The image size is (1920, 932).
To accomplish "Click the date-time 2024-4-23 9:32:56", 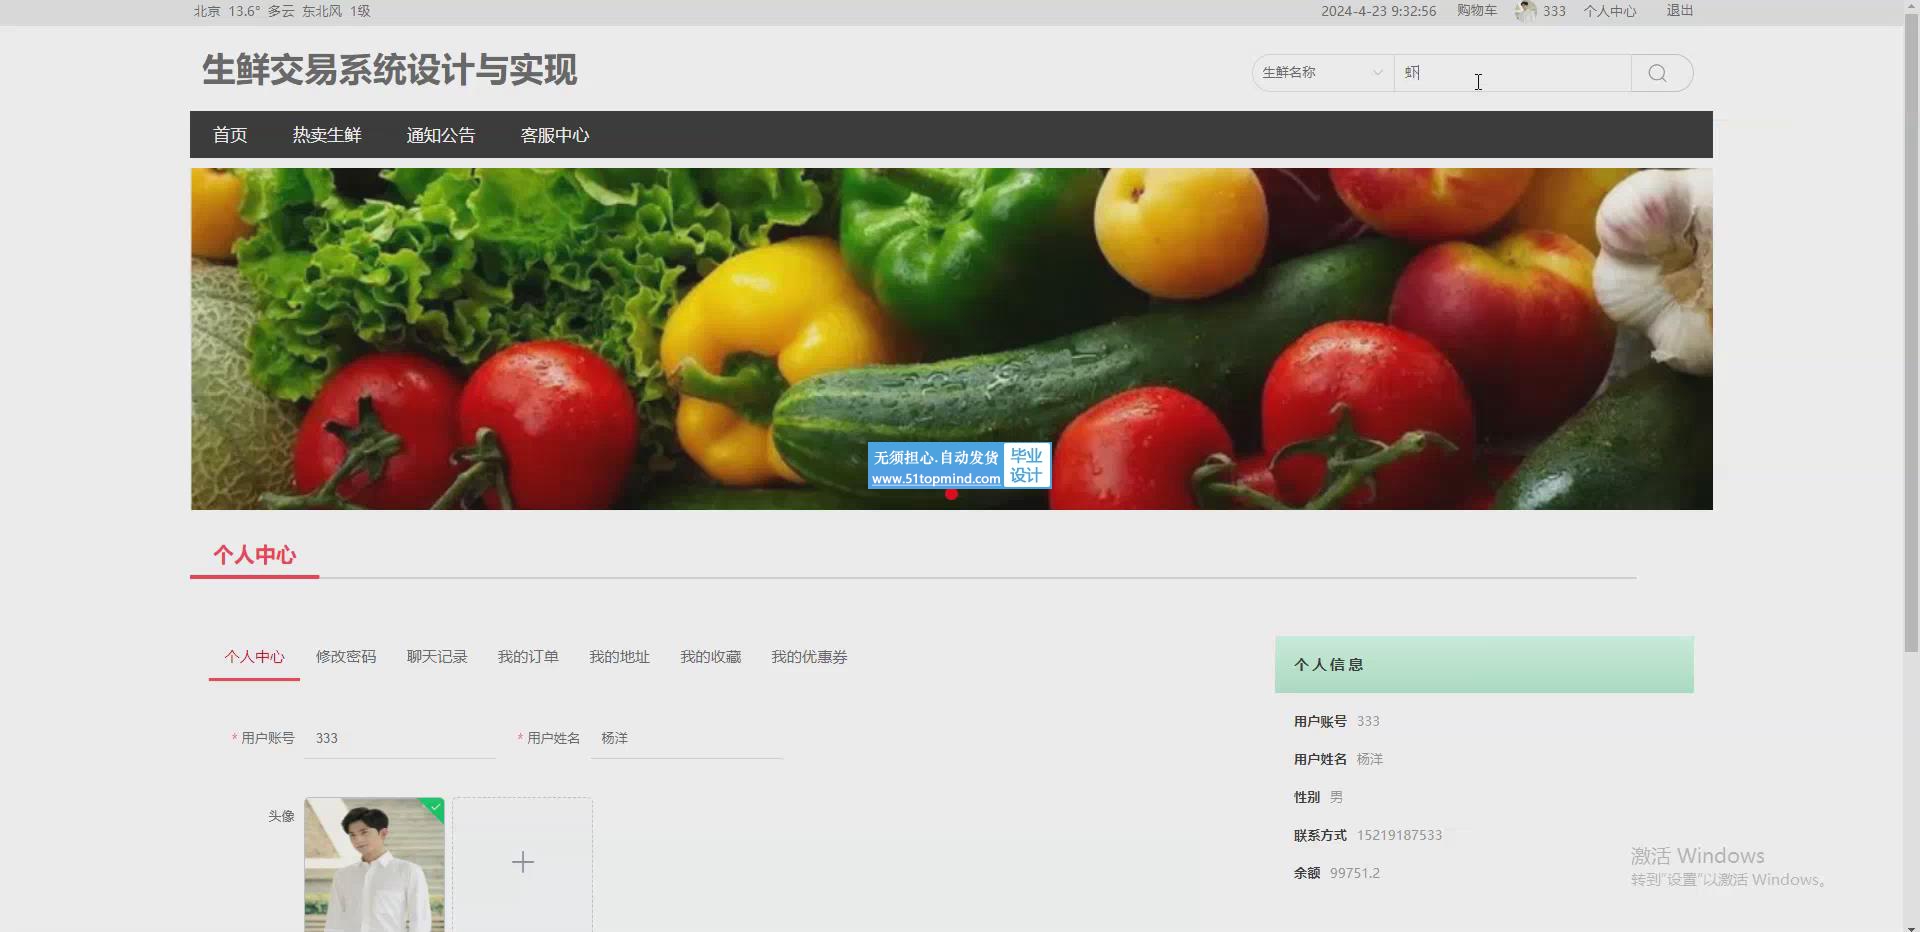I will click(x=1378, y=11).
